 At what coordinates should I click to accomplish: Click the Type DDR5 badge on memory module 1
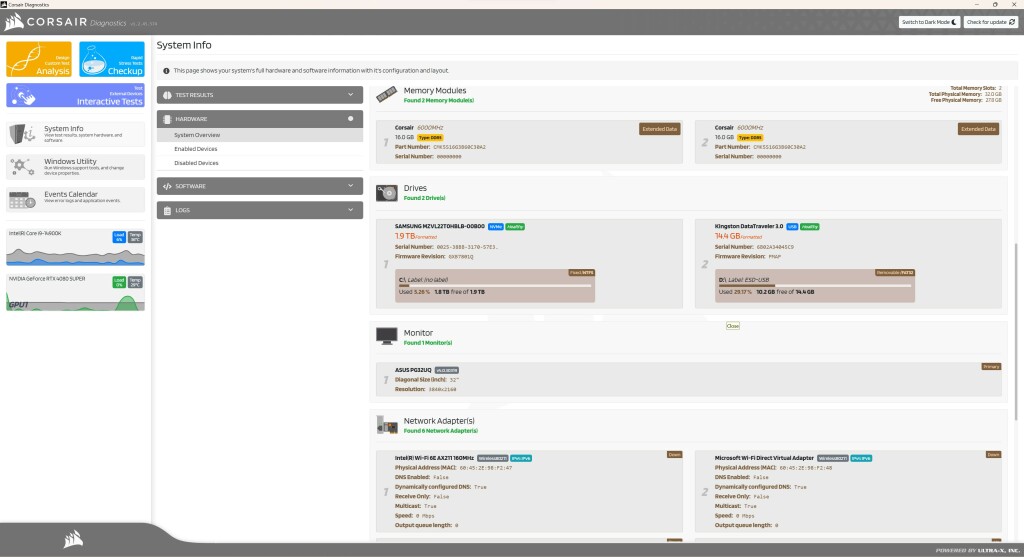coord(430,138)
